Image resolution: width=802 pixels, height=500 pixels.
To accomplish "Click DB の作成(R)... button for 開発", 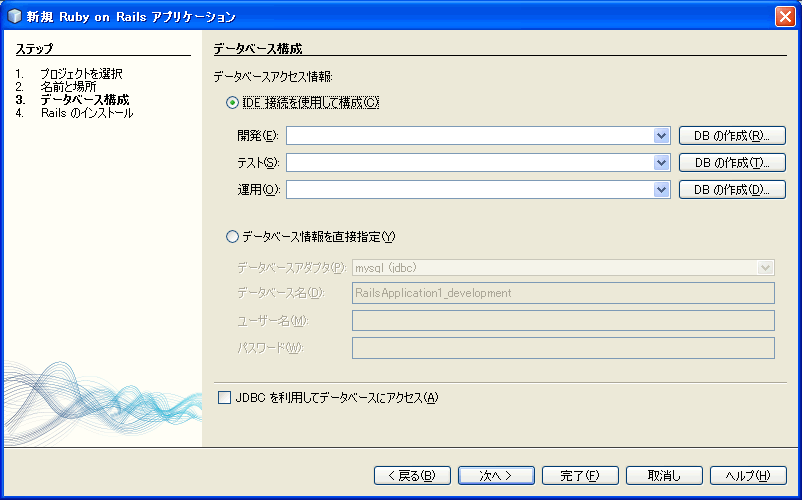I will coord(732,136).
